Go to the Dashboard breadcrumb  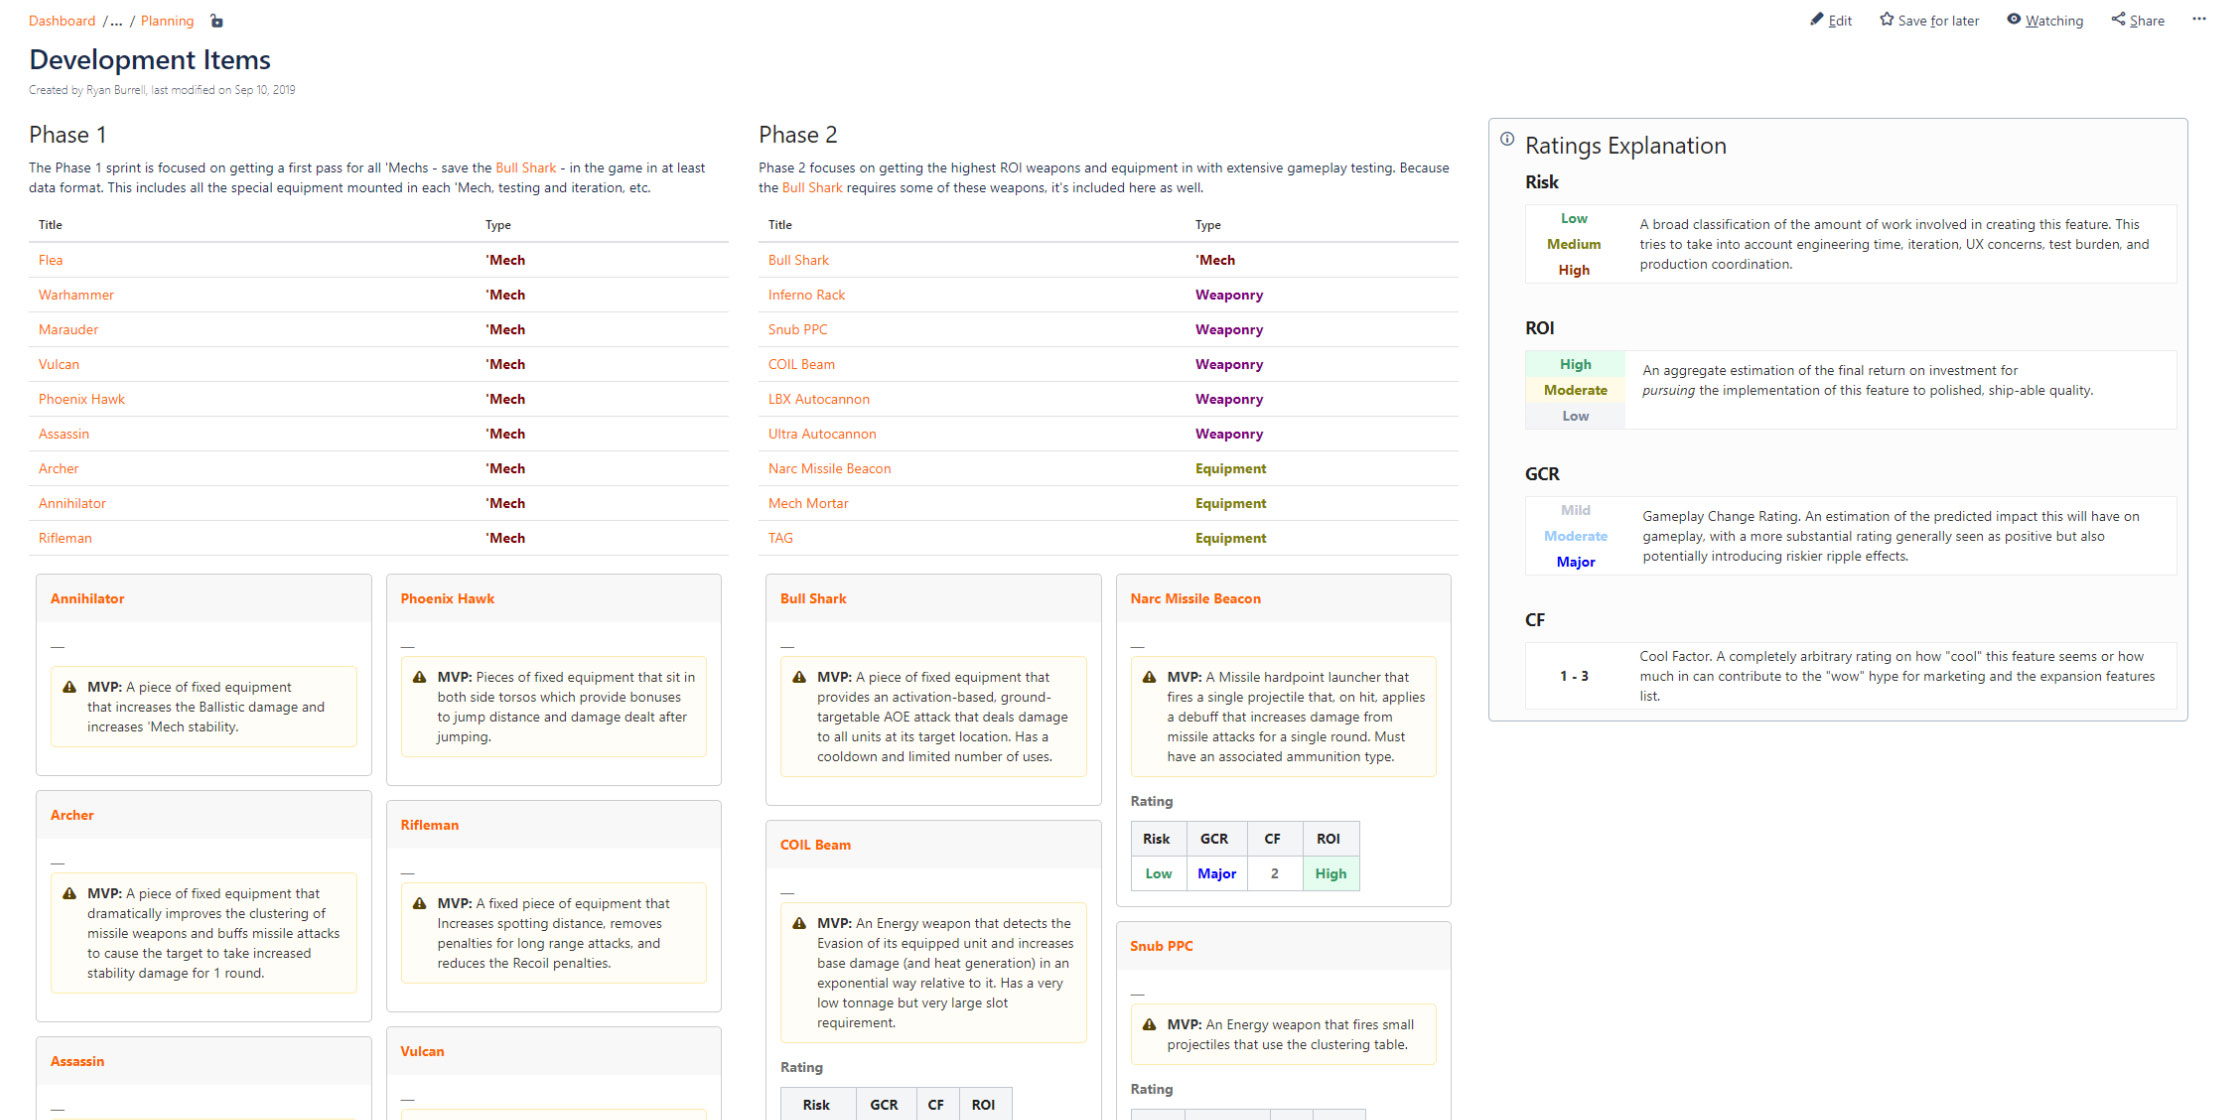[62, 21]
